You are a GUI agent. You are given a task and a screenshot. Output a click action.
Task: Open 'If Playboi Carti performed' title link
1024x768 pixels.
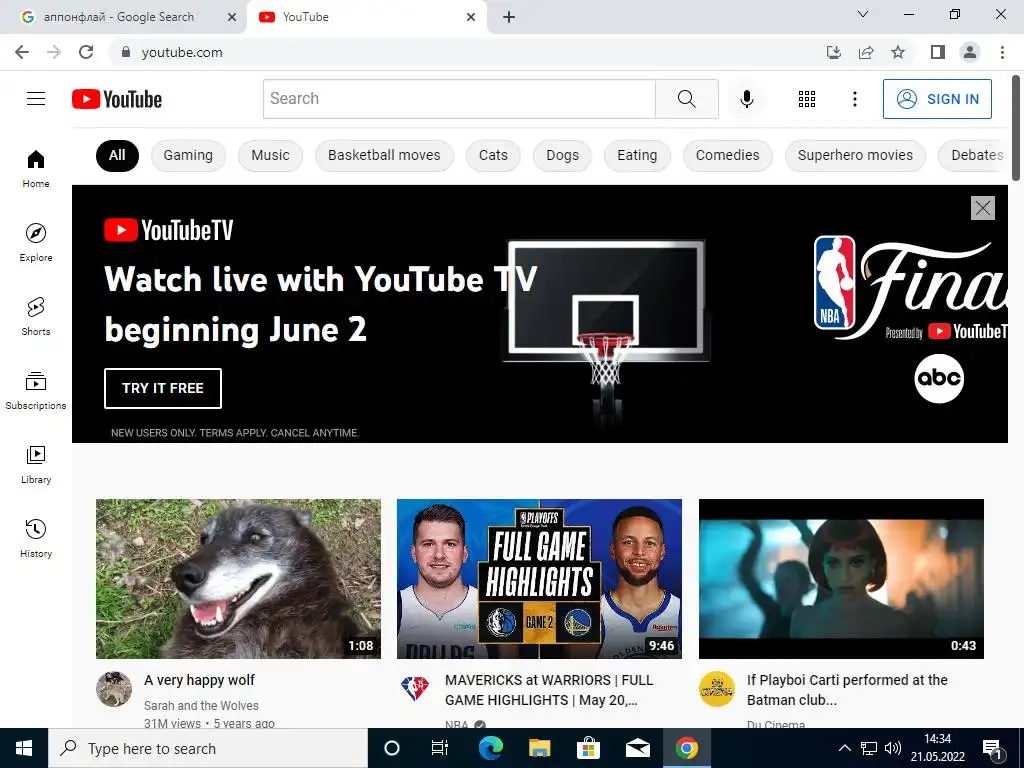(x=847, y=690)
